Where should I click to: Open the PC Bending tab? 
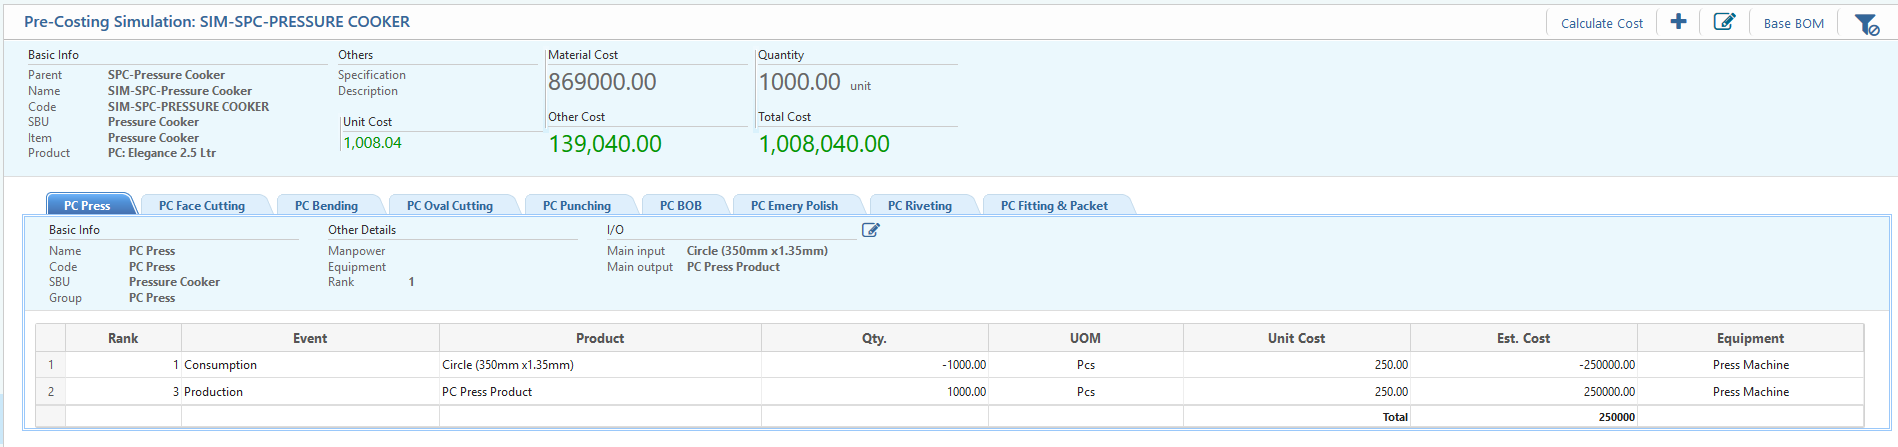(x=328, y=205)
